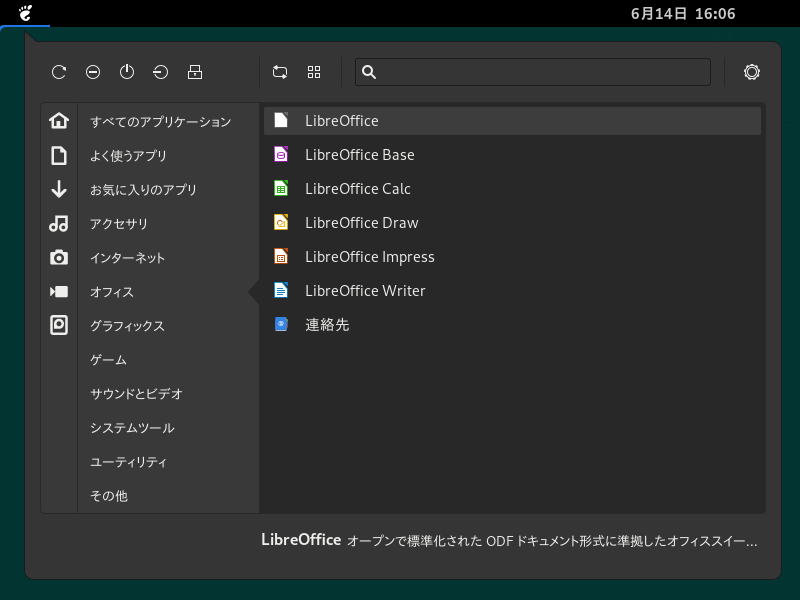Click the lock screen icon
The image size is (800, 600).
tap(195, 72)
